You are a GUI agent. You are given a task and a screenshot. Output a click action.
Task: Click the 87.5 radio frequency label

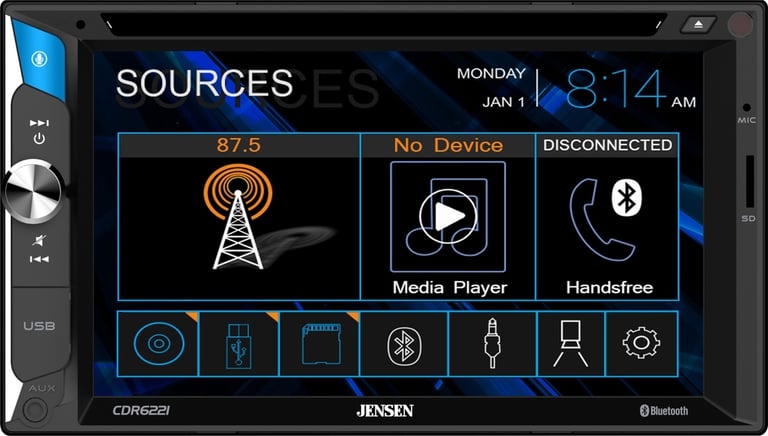(x=239, y=145)
